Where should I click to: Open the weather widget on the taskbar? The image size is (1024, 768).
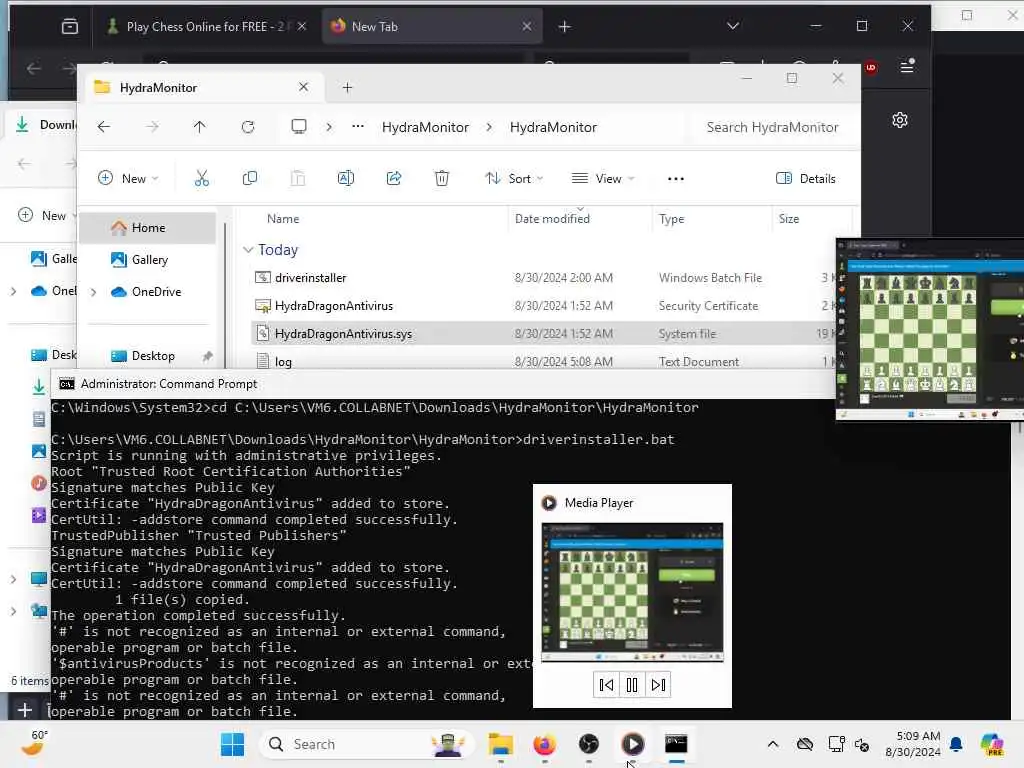[34, 743]
